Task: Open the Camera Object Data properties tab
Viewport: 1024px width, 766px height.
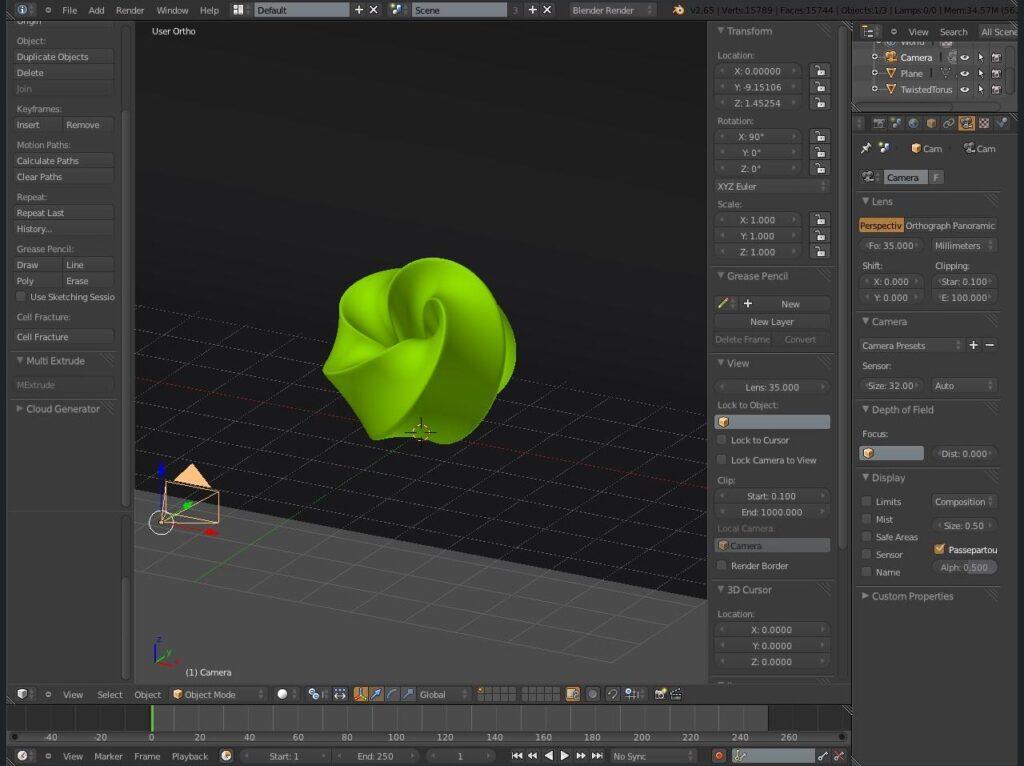Action: click(967, 123)
